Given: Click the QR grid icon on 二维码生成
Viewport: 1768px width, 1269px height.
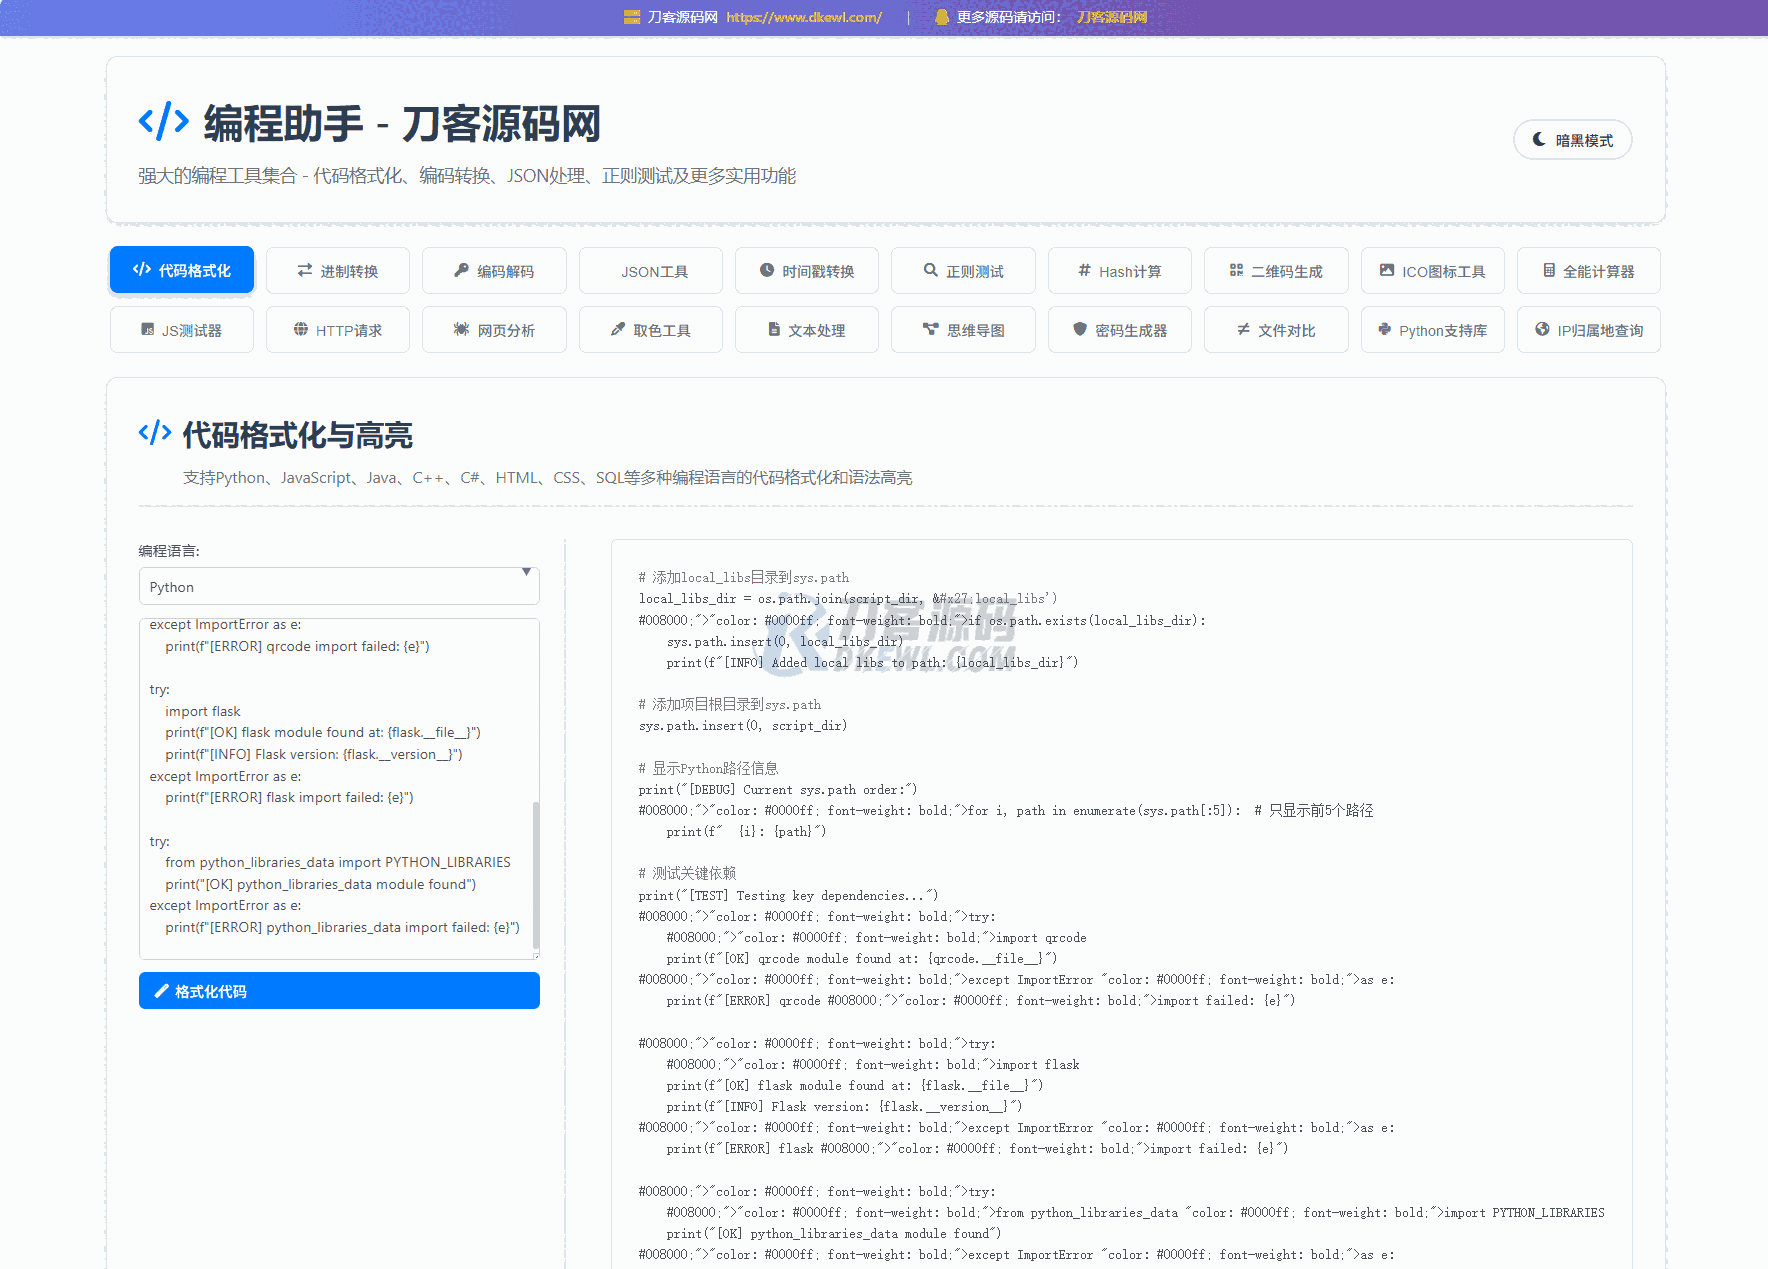Looking at the screenshot, I should tap(1236, 270).
